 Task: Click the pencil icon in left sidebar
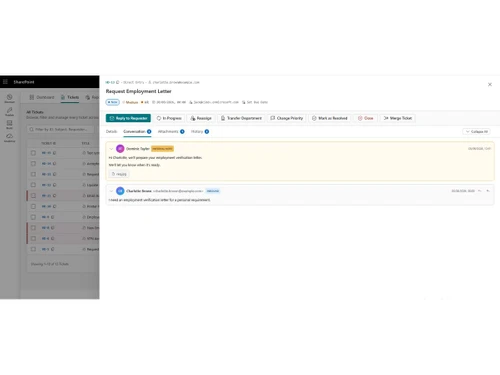9,111
